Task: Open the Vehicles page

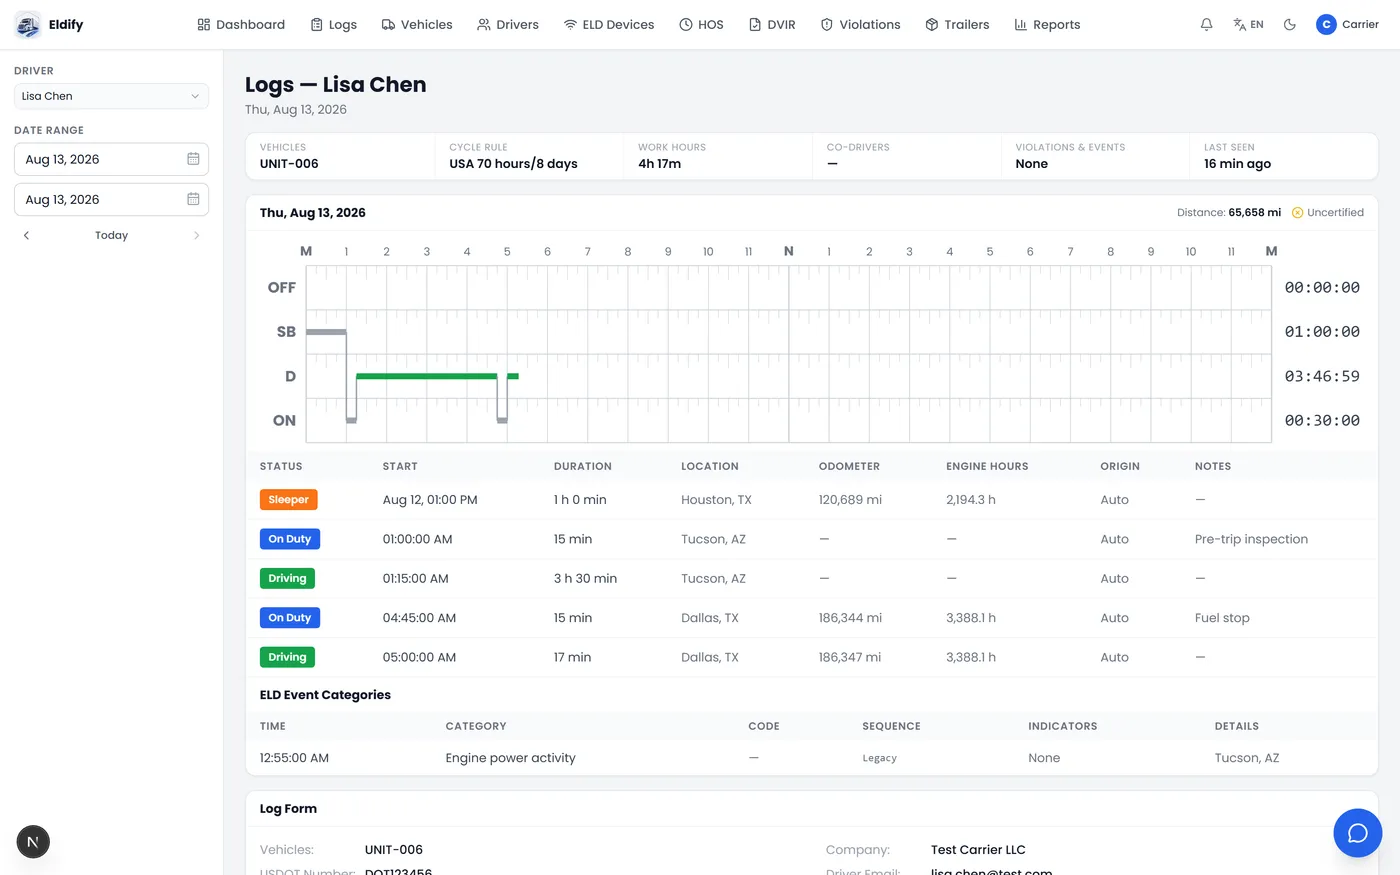Action: 417,24
